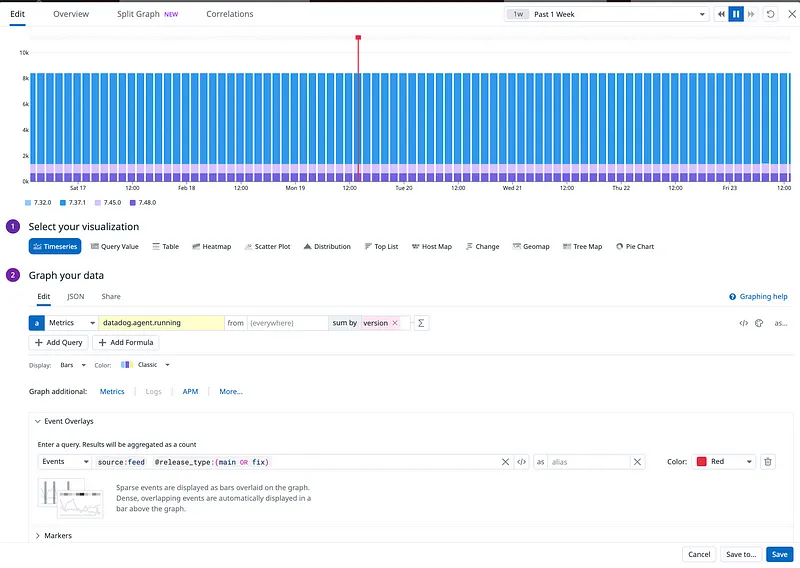
Task: Clear the event overlay query text
Action: [505, 462]
